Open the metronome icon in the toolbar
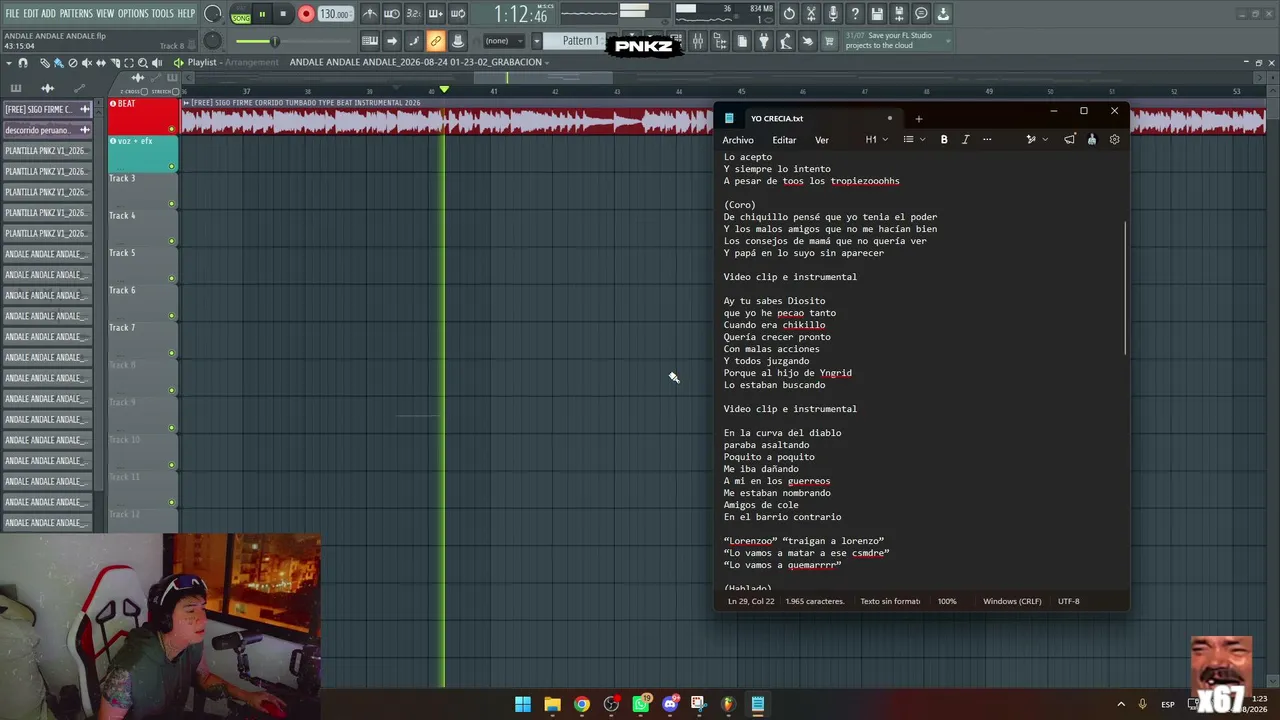The image size is (1280, 720). tap(370, 14)
